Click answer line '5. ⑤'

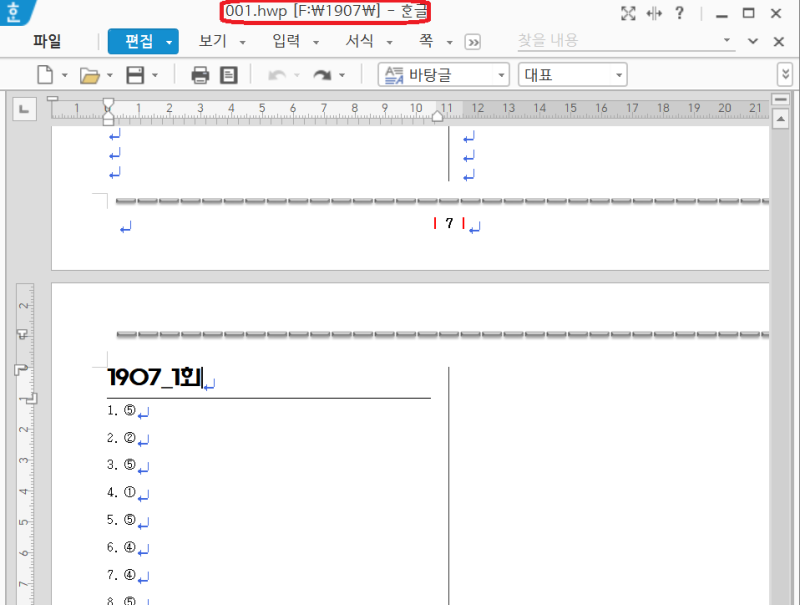(x=121, y=520)
